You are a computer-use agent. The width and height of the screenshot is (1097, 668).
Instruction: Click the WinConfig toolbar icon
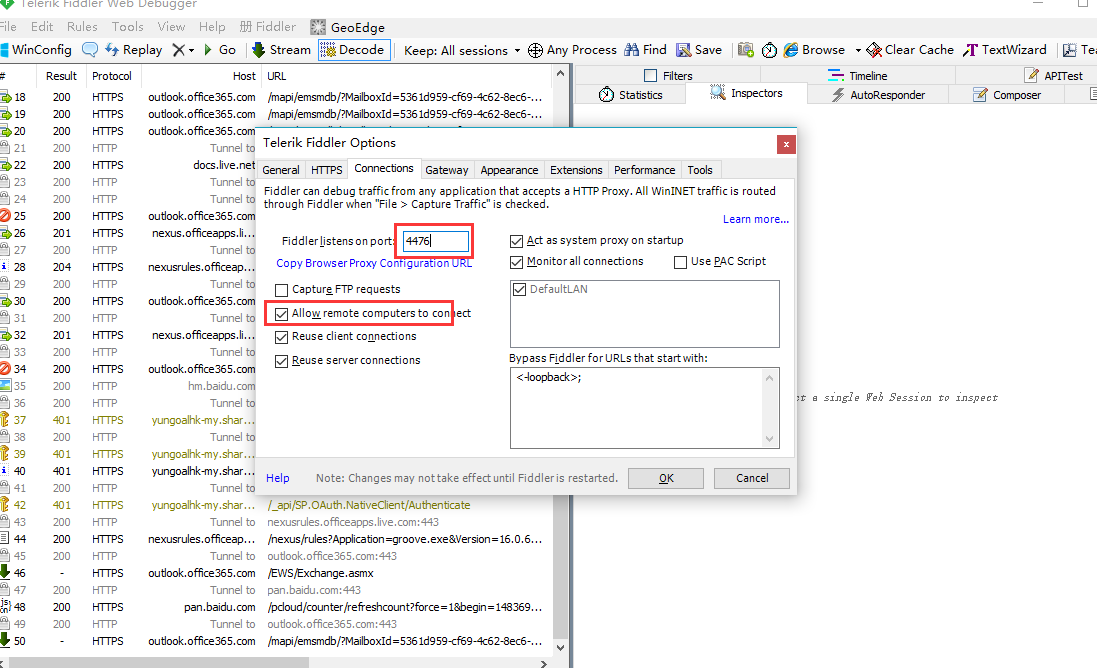coord(5,50)
